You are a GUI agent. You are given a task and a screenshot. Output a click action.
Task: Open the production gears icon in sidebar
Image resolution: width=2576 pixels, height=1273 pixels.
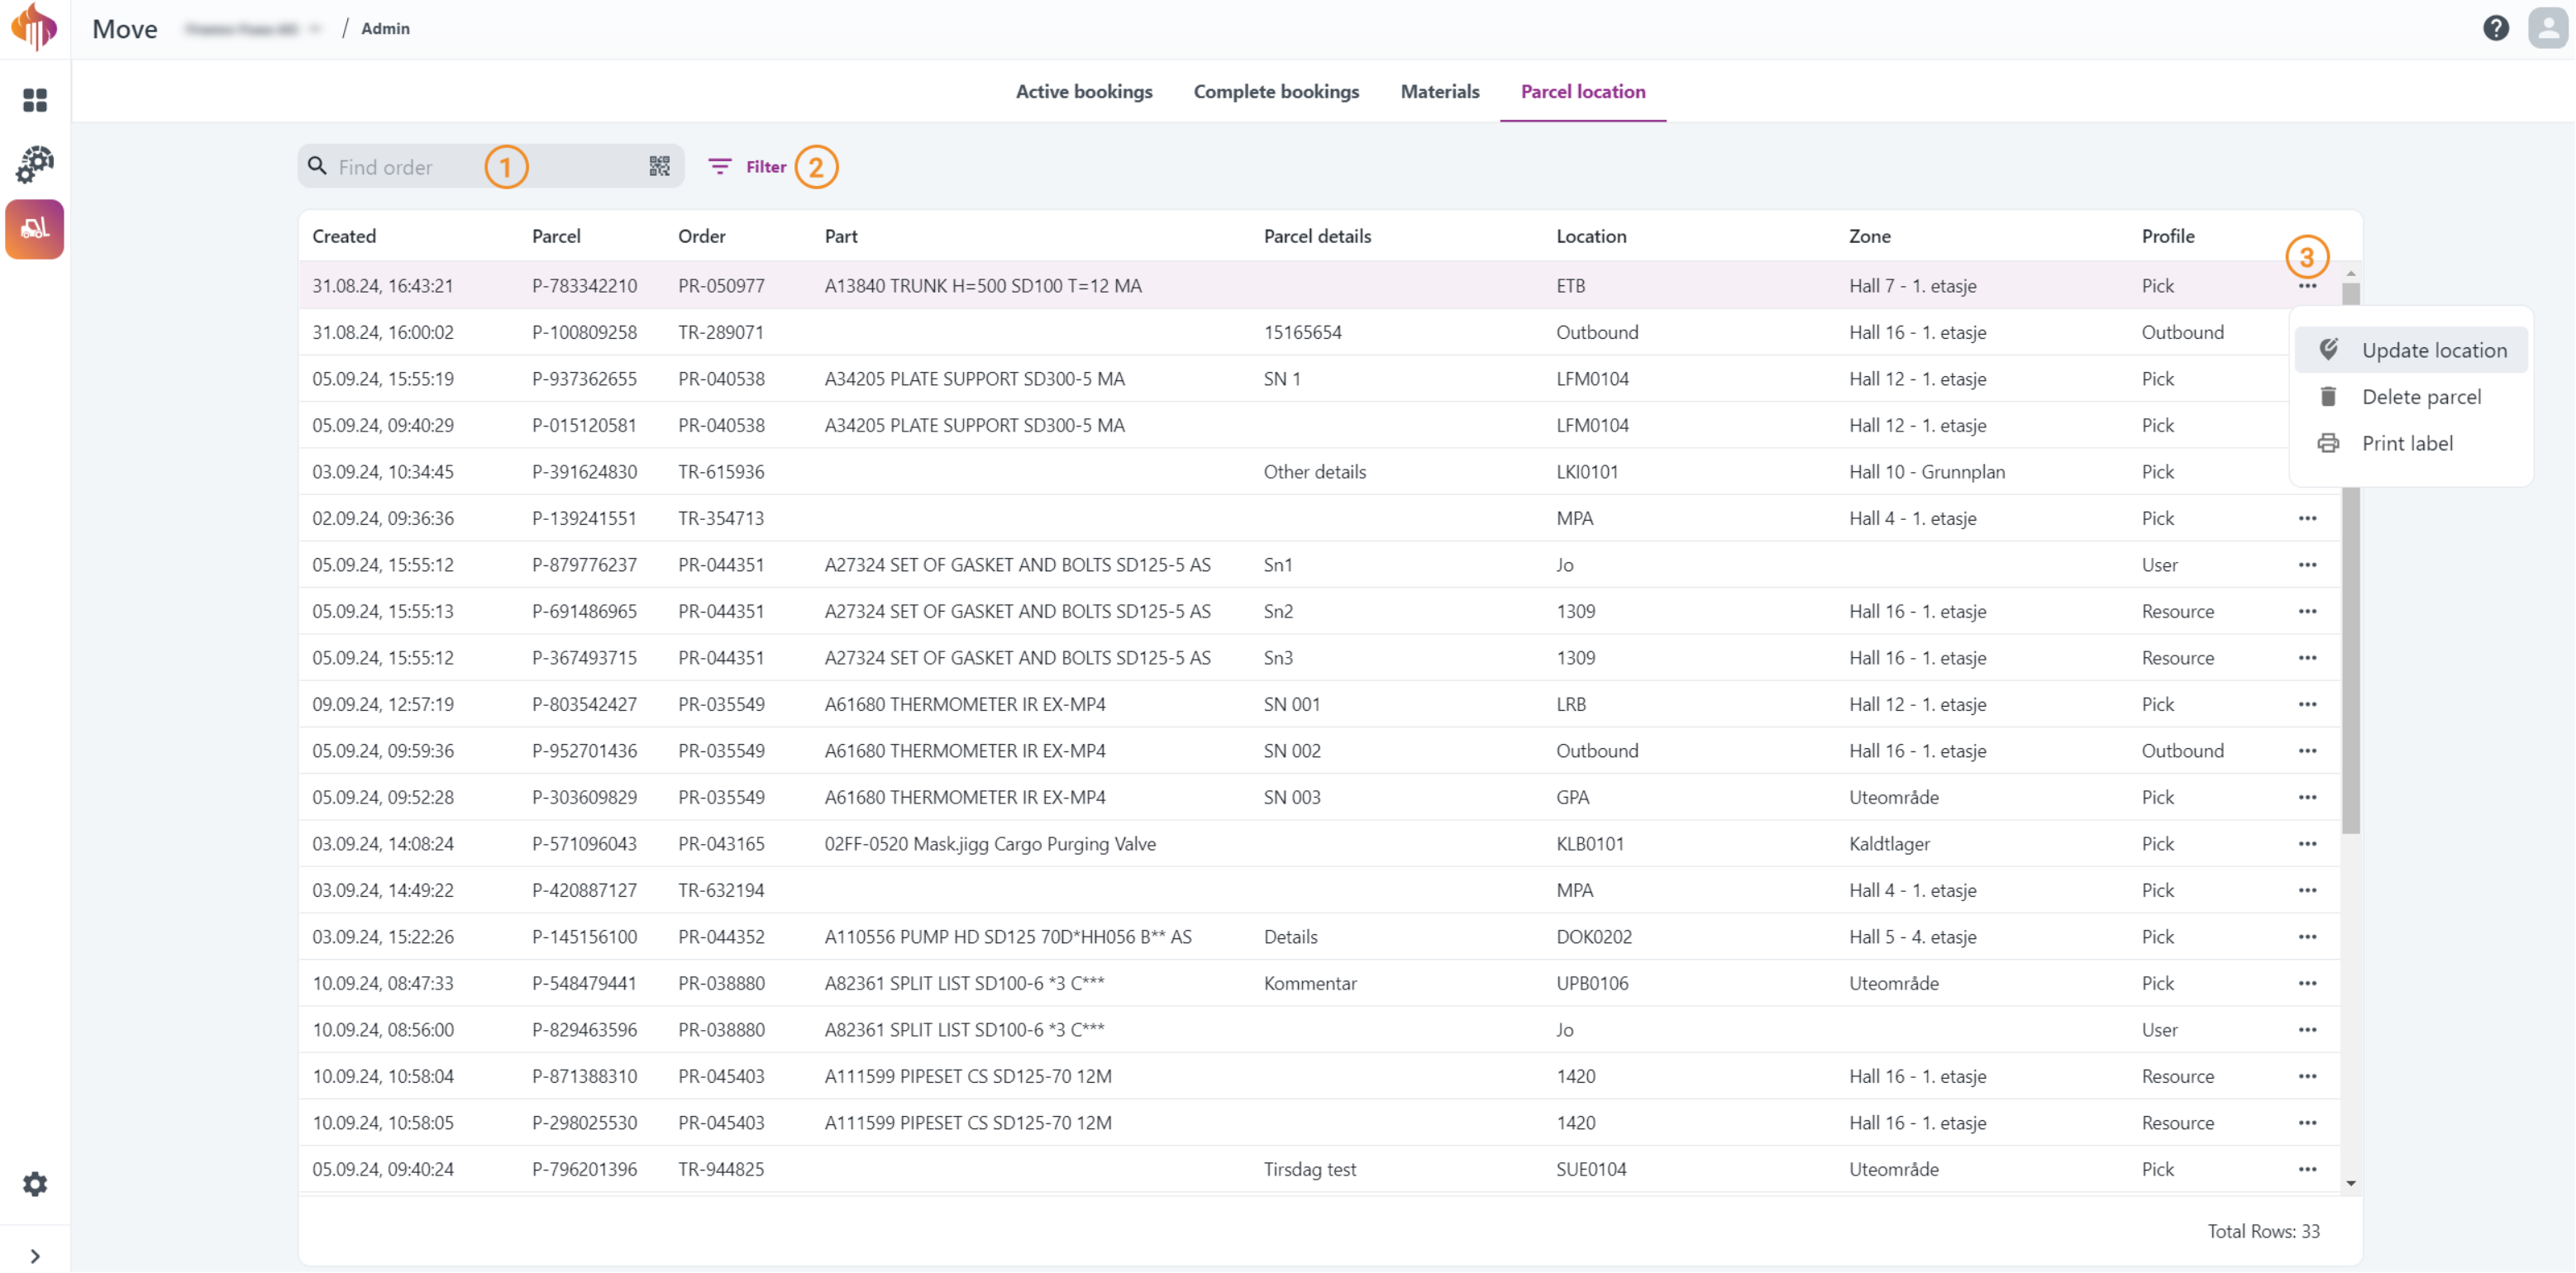35,164
